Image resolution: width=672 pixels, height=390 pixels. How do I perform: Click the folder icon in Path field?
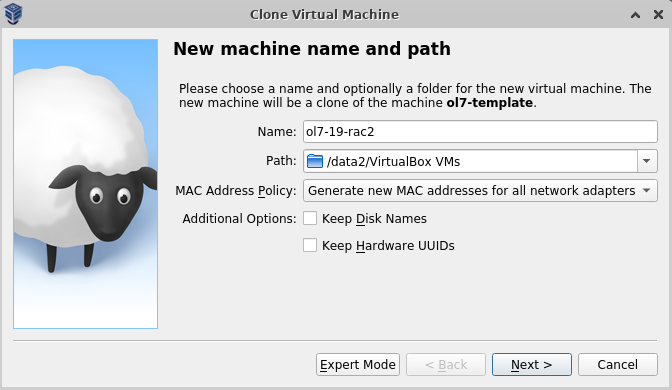click(315, 161)
